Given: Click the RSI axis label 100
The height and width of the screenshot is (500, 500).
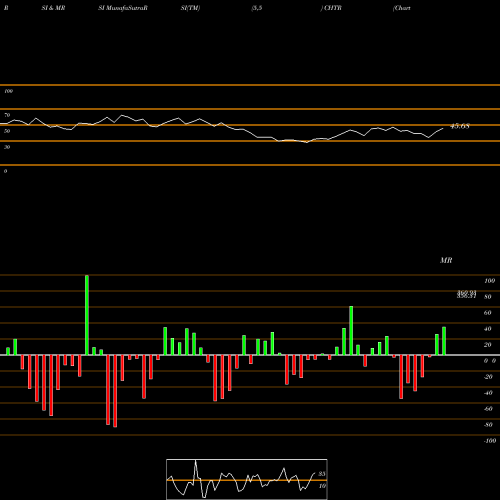Looking at the screenshot, I should pos(8,91).
